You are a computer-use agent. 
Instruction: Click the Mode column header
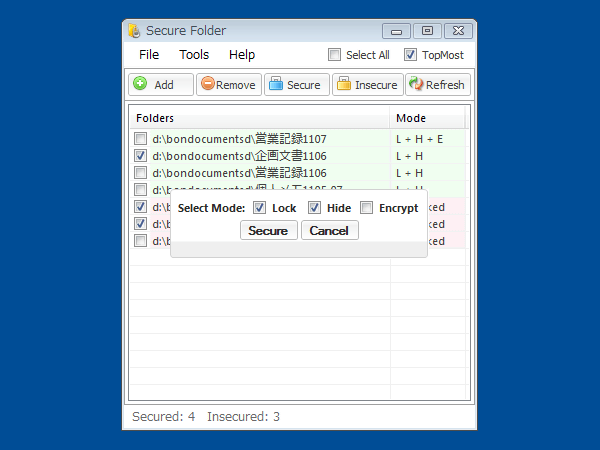(x=428, y=118)
